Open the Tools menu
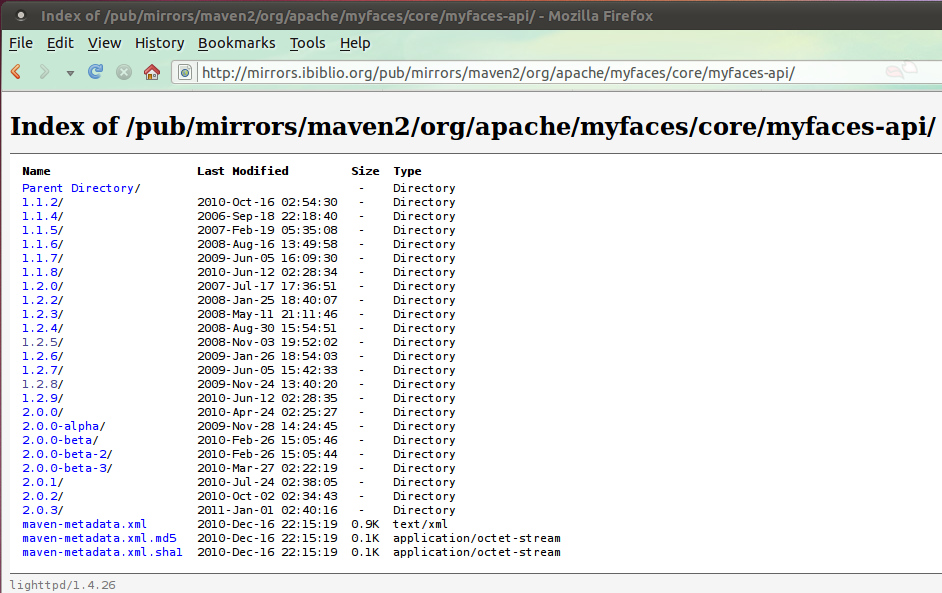 308,43
